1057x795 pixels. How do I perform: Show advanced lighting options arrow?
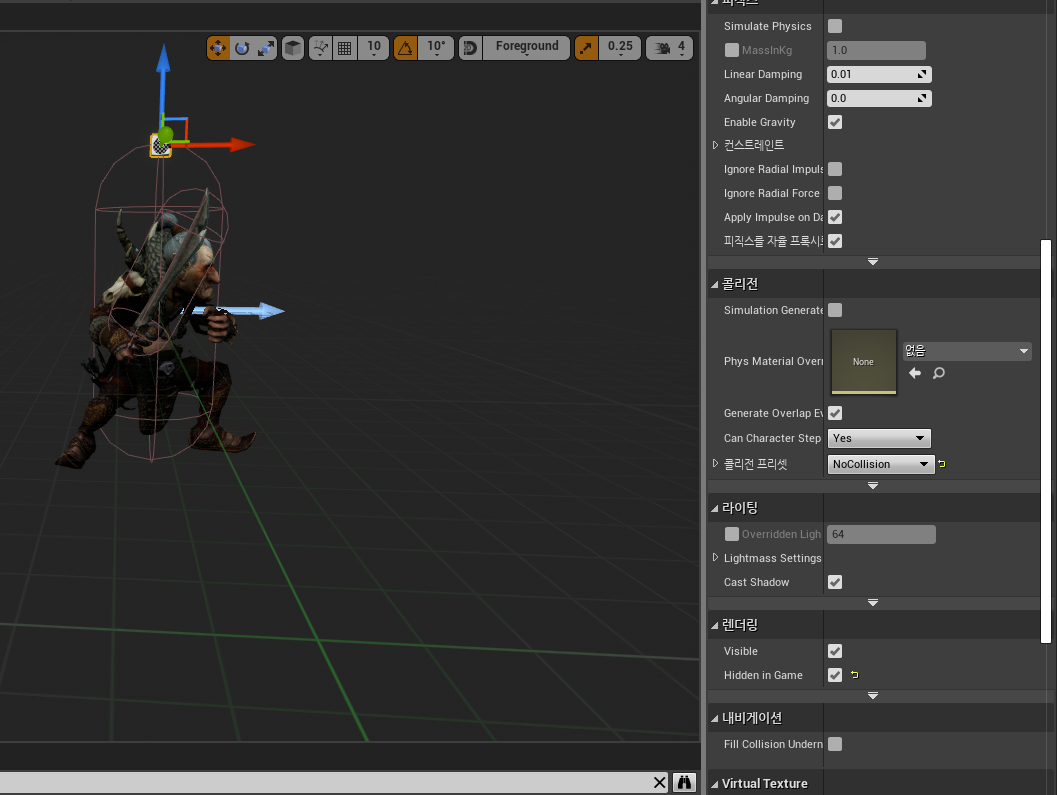(872, 602)
